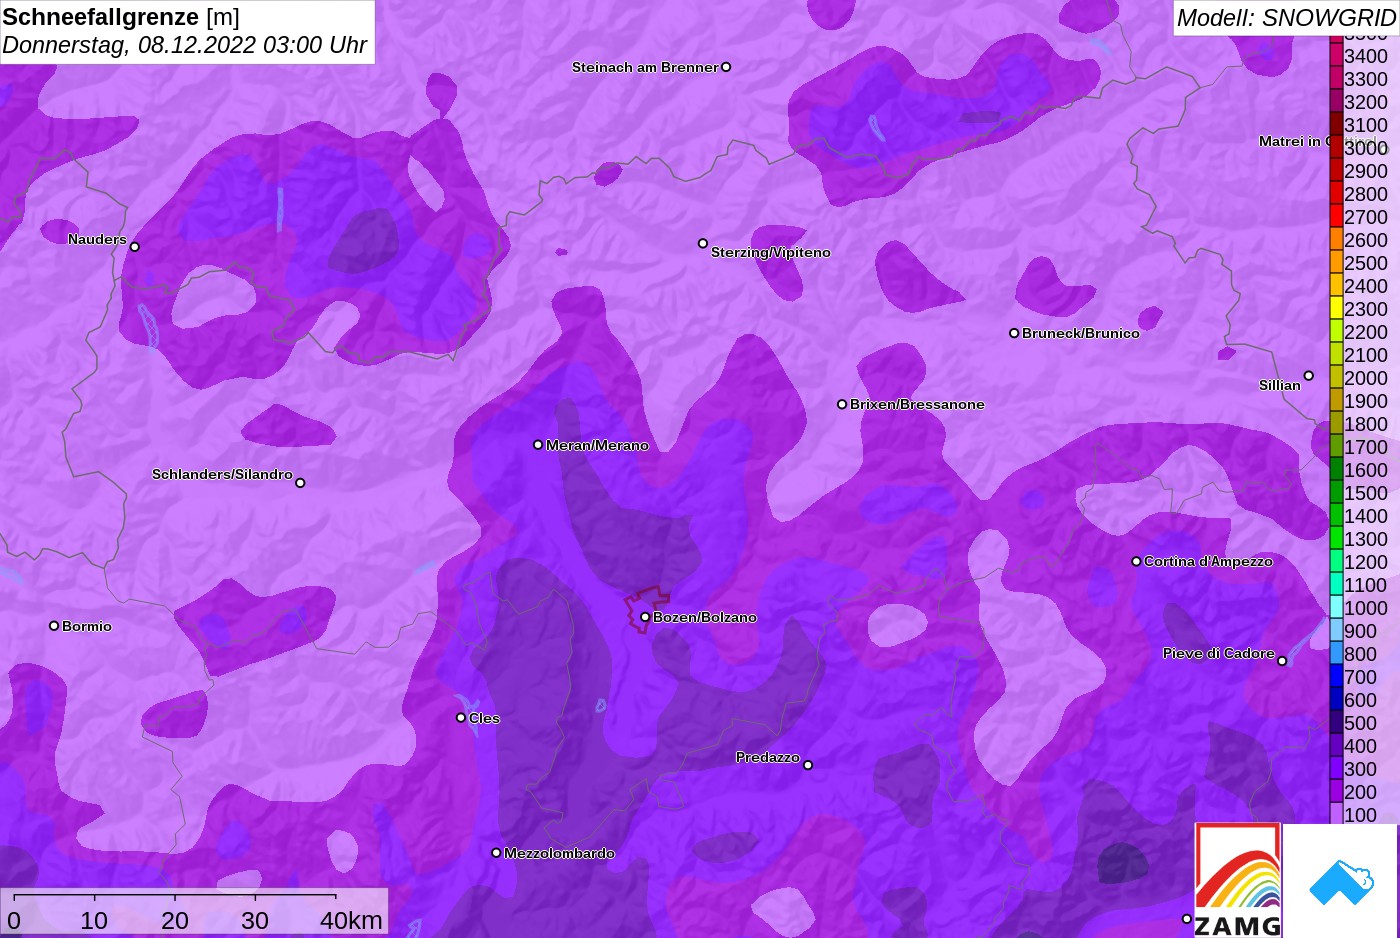Click the Steinach am Brenner label

645,67
